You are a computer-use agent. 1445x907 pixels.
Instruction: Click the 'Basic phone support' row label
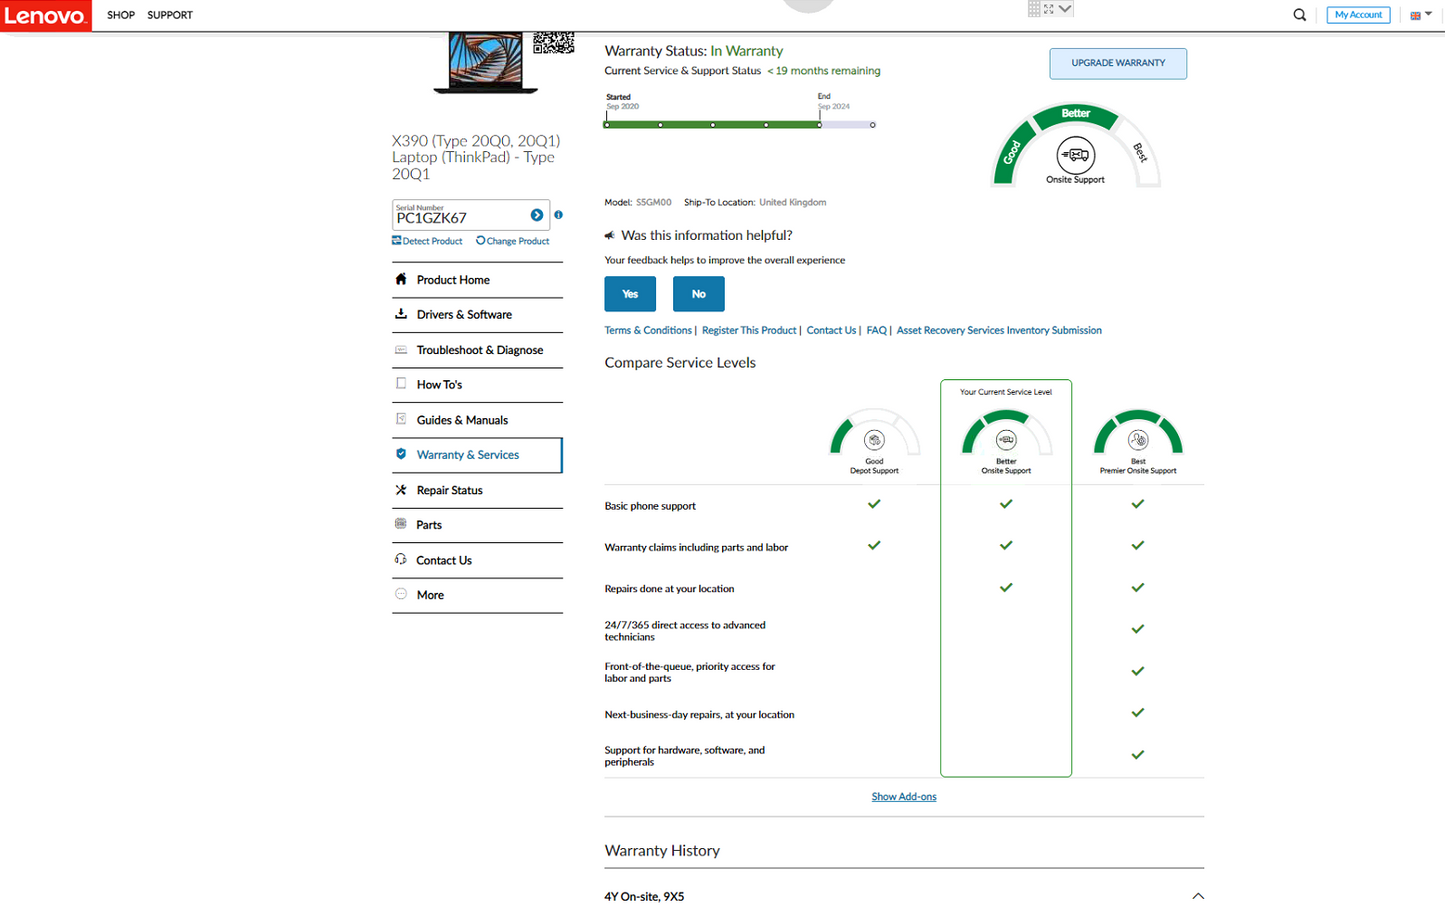[650, 506]
